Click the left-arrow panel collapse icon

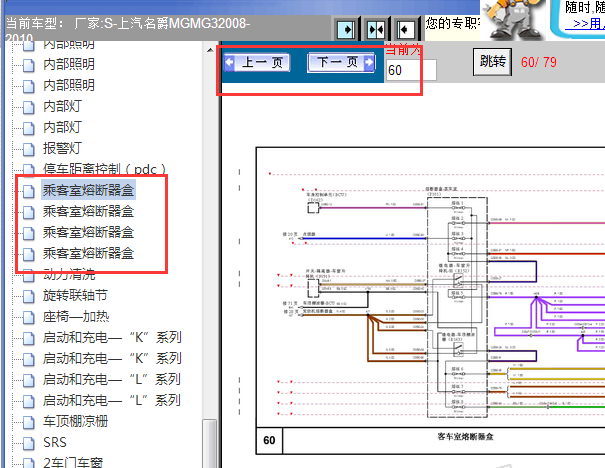406,29
